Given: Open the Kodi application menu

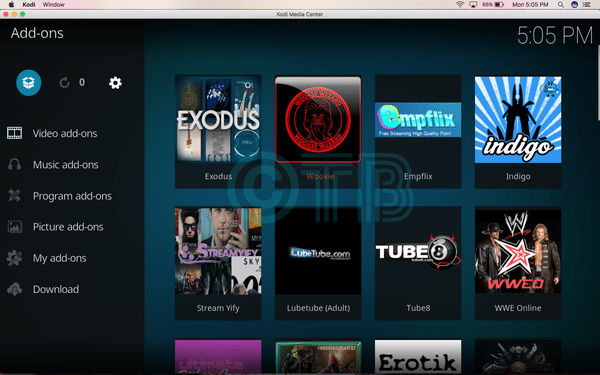Looking at the screenshot, I should point(29,5).
